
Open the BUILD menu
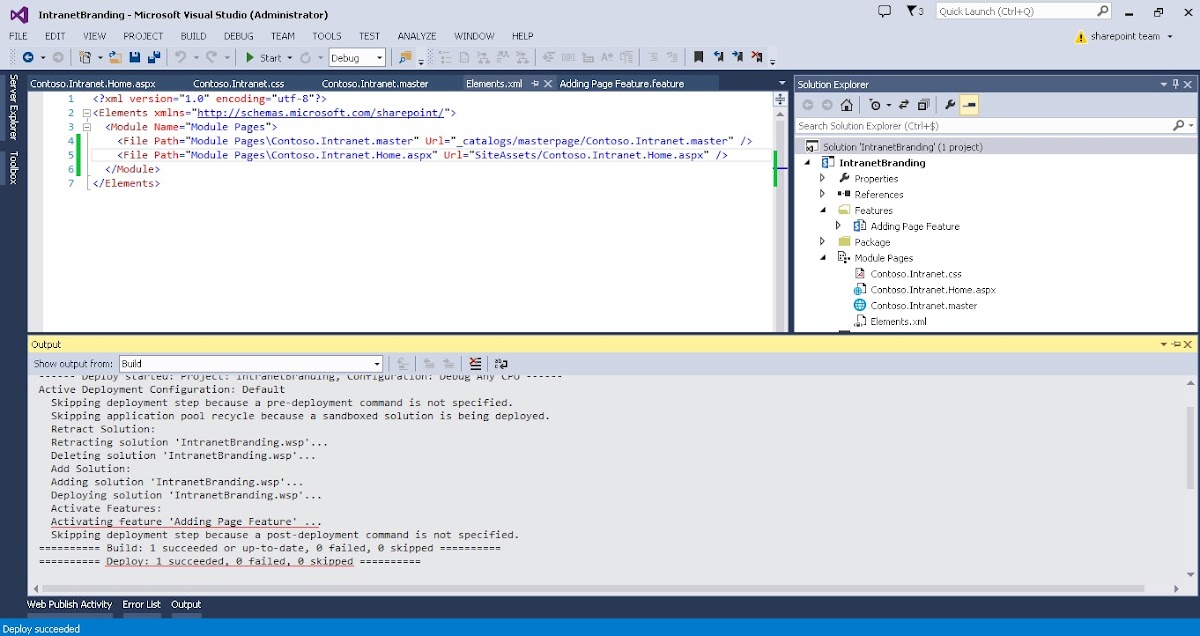pyautogui.click(x=193, y=36)
